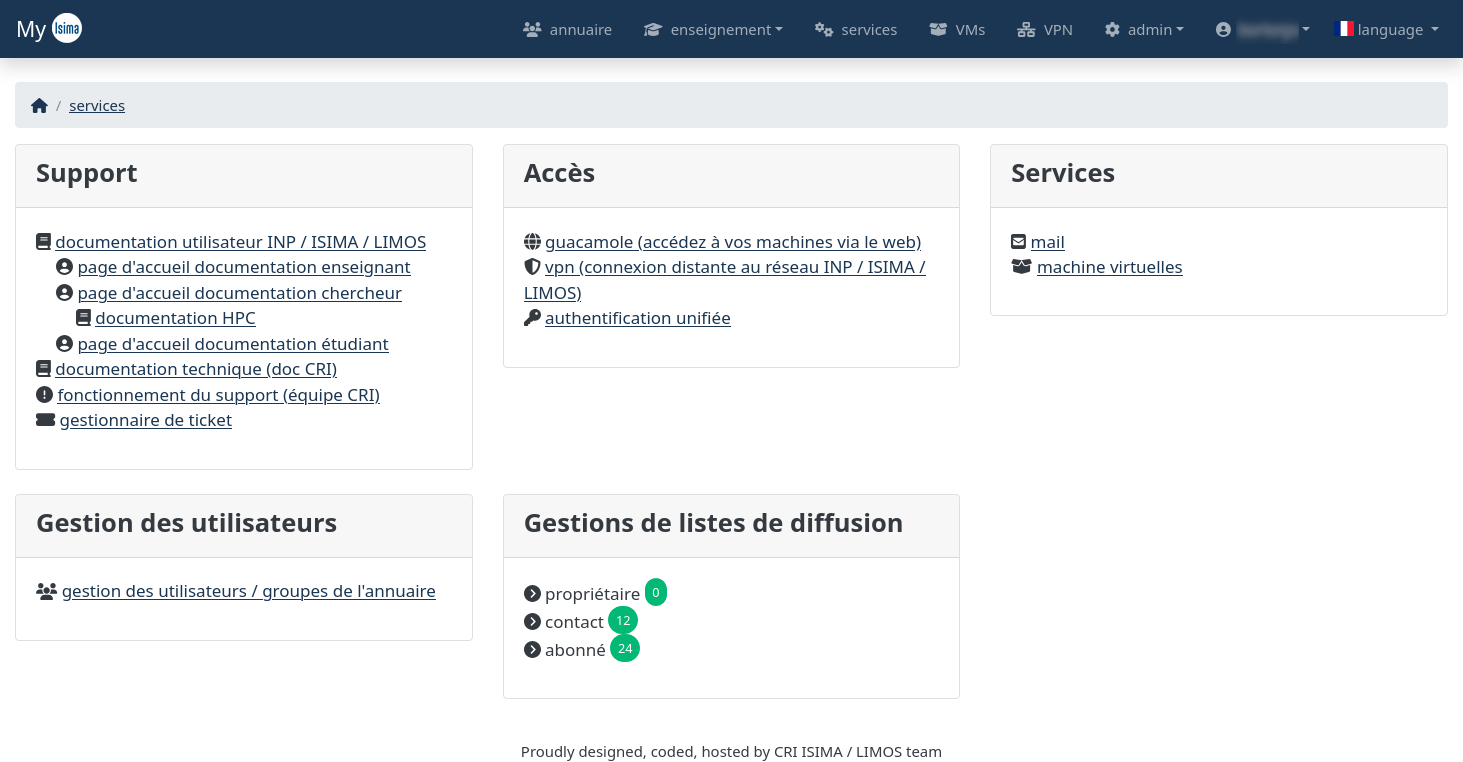Click the shield icon next to vpn
This screenshot has width=1463, height=762.
click(x=531, y=266)
